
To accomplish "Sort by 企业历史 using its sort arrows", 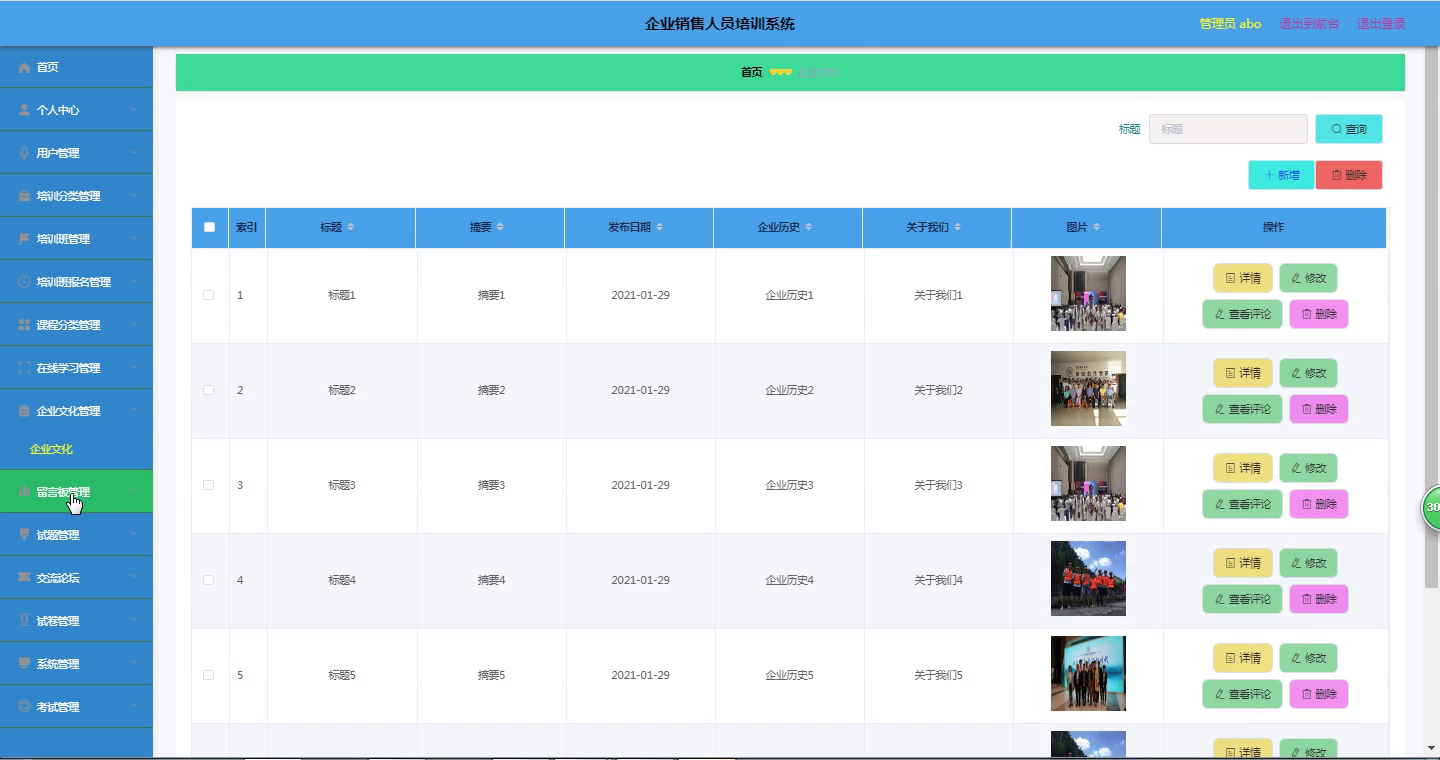I will 808,227.
